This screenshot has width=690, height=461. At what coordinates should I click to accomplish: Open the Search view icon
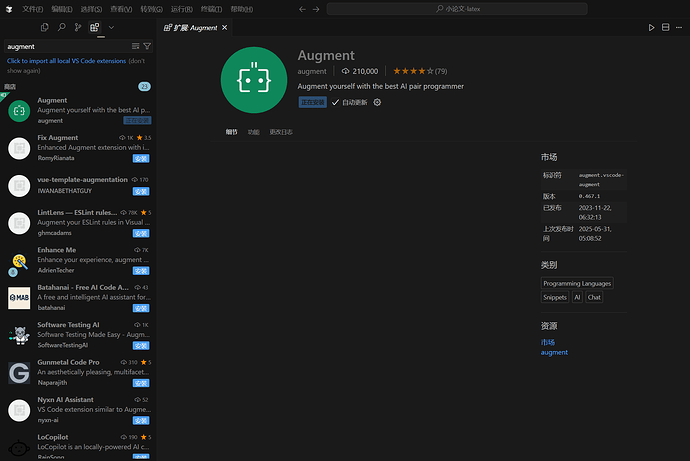(62, 27)
